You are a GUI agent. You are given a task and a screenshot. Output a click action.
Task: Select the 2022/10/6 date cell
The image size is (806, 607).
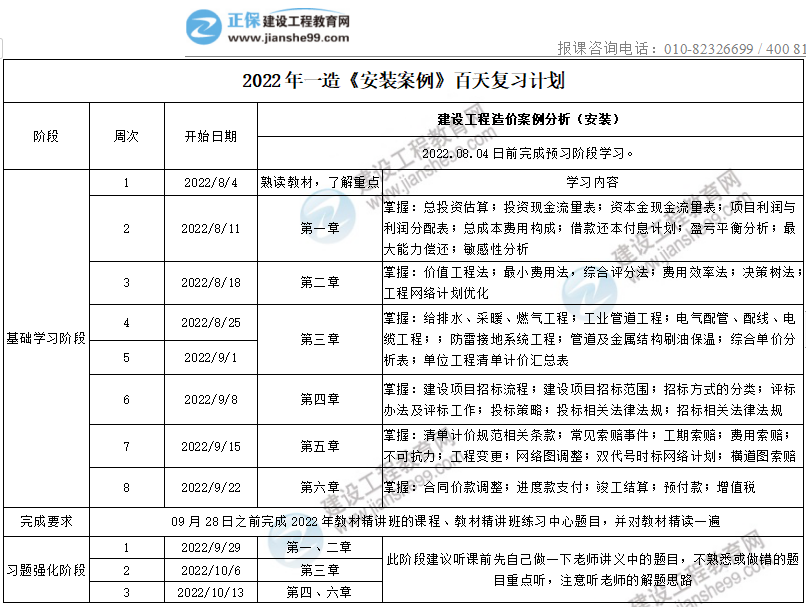[x=210, y=570]
